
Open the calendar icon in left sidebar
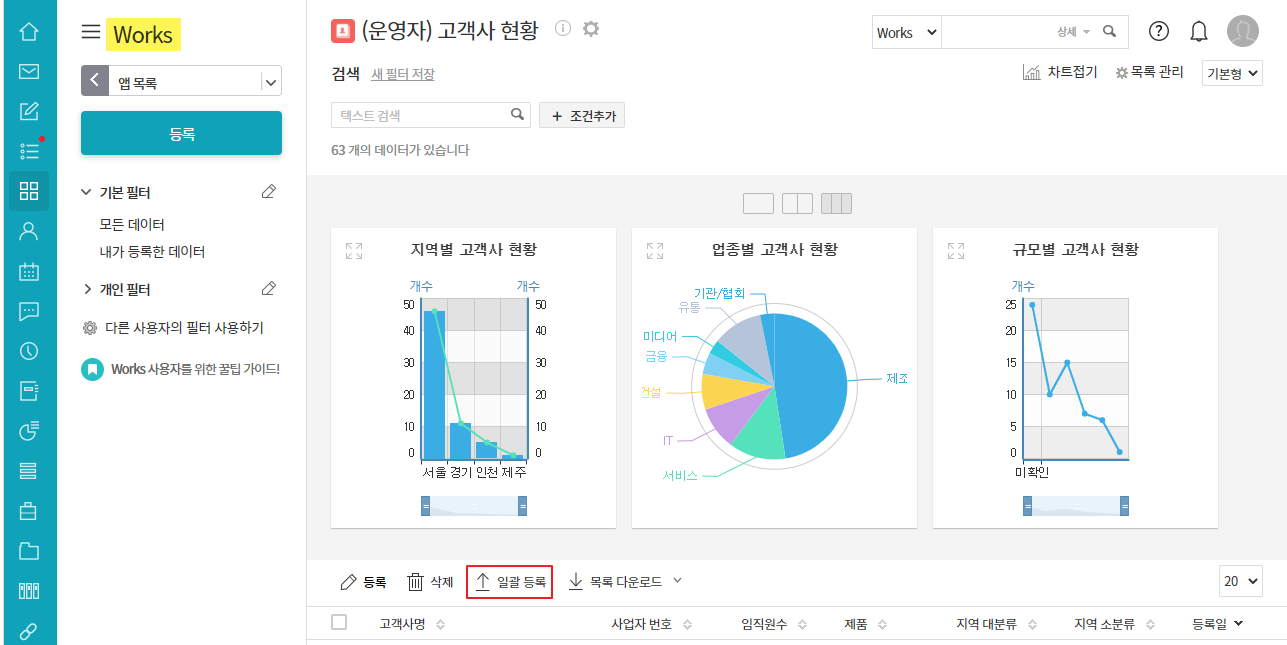(x=28, y=271)
